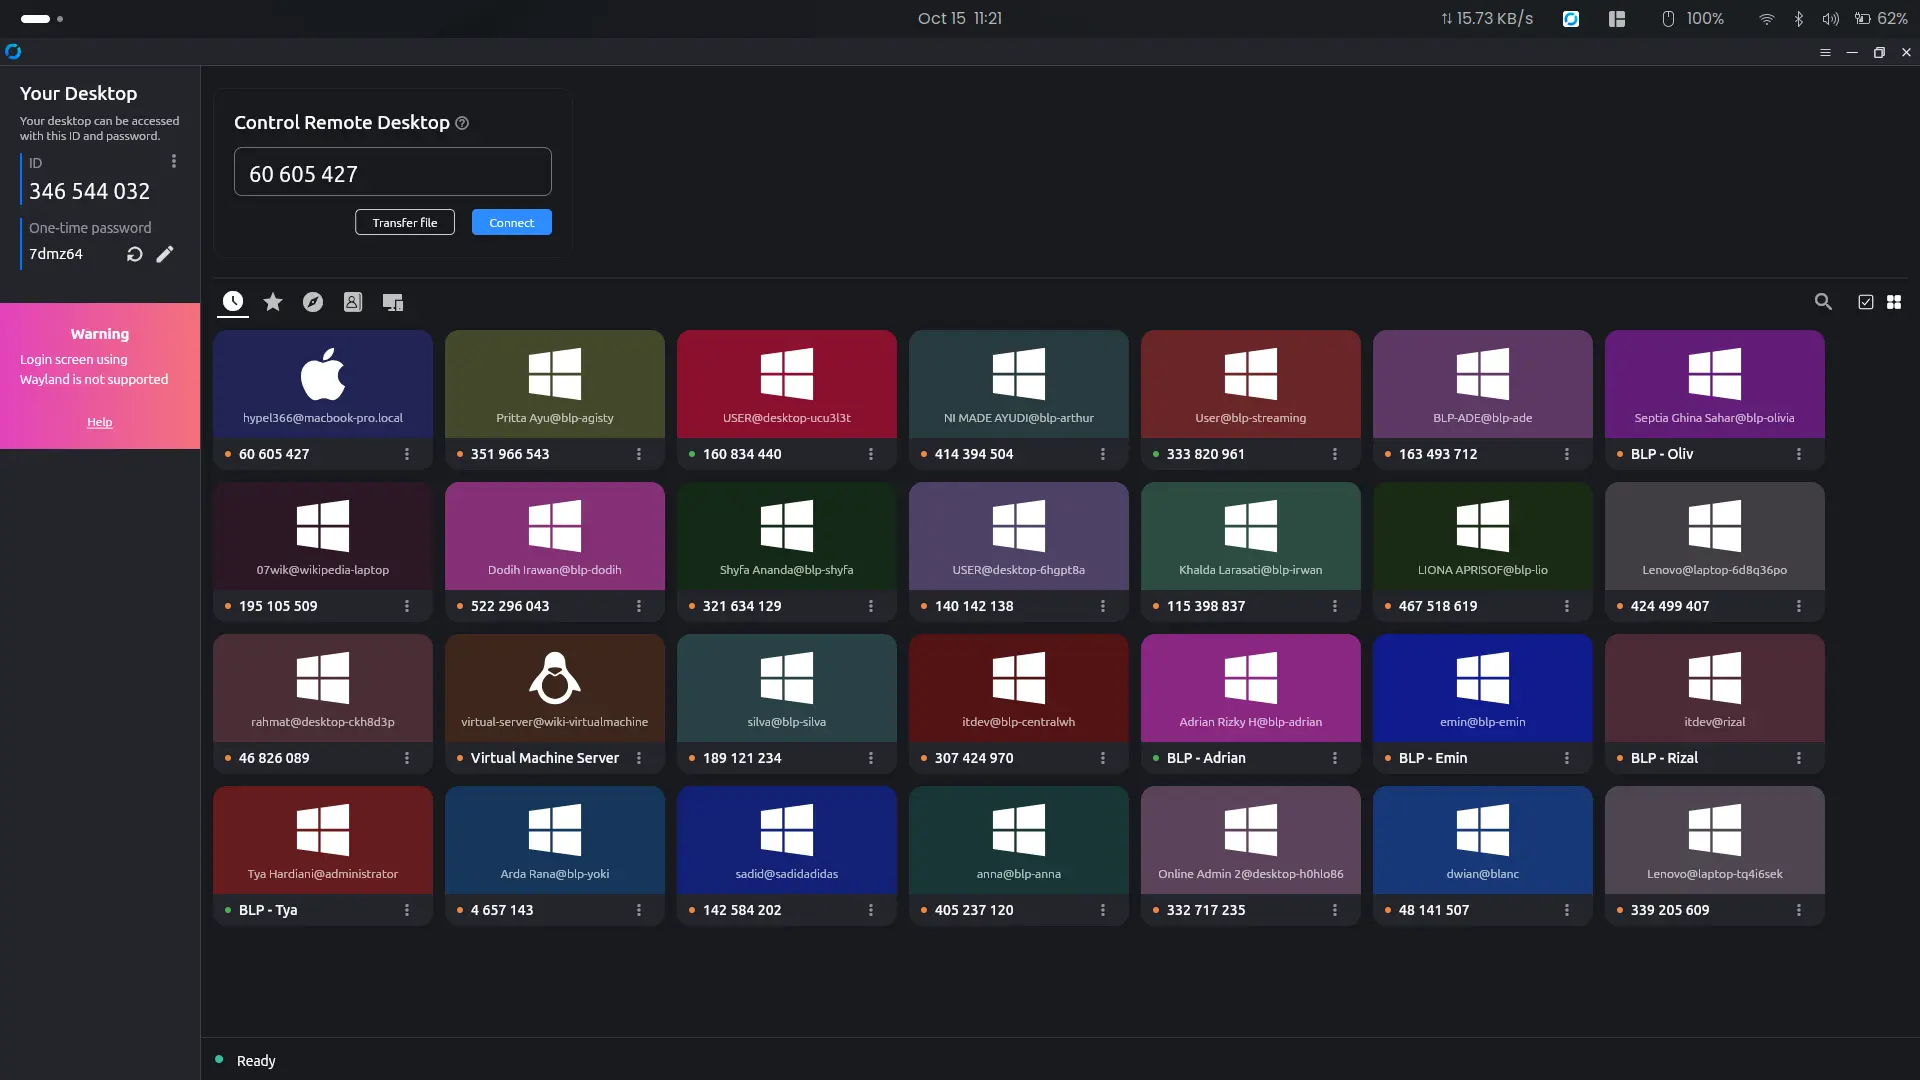Open options menu for 351 966 543

pos(639,454)
